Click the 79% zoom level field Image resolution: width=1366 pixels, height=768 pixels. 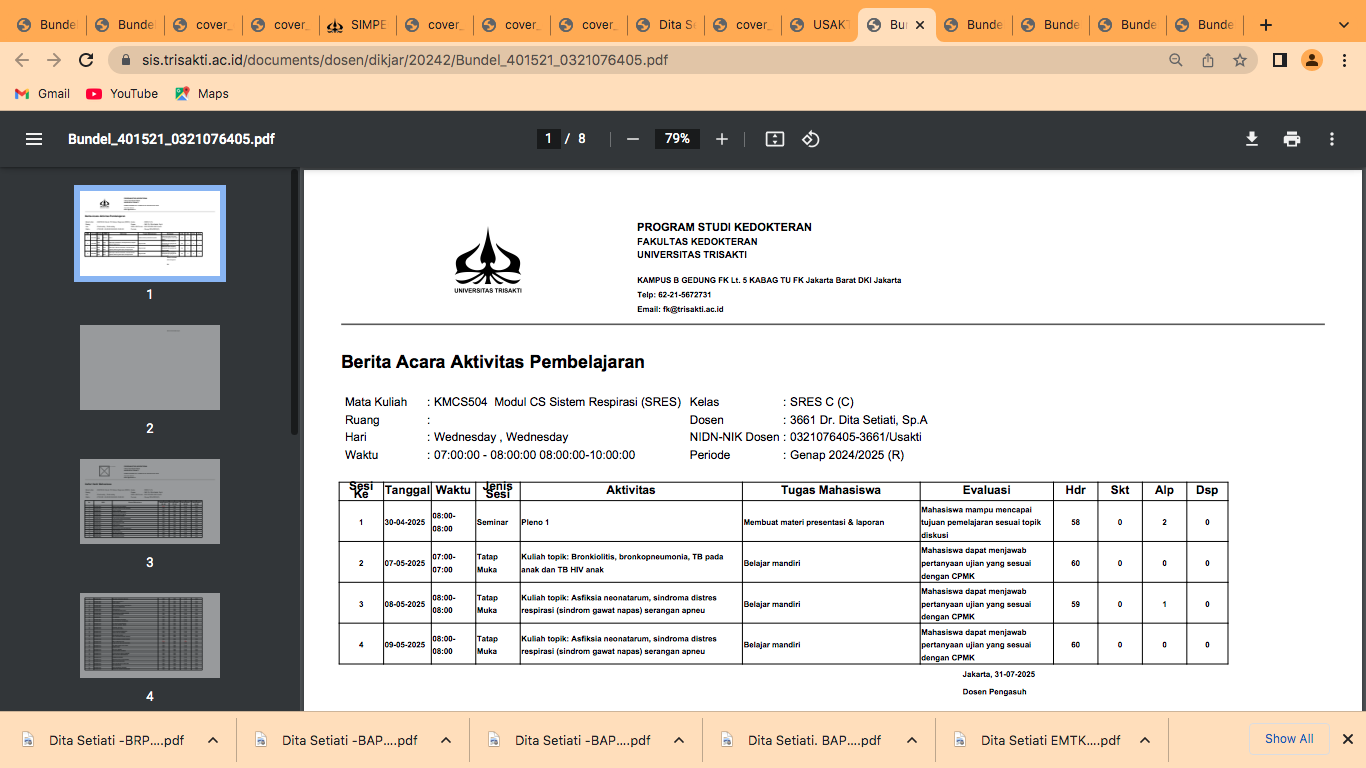coord(677,139)
